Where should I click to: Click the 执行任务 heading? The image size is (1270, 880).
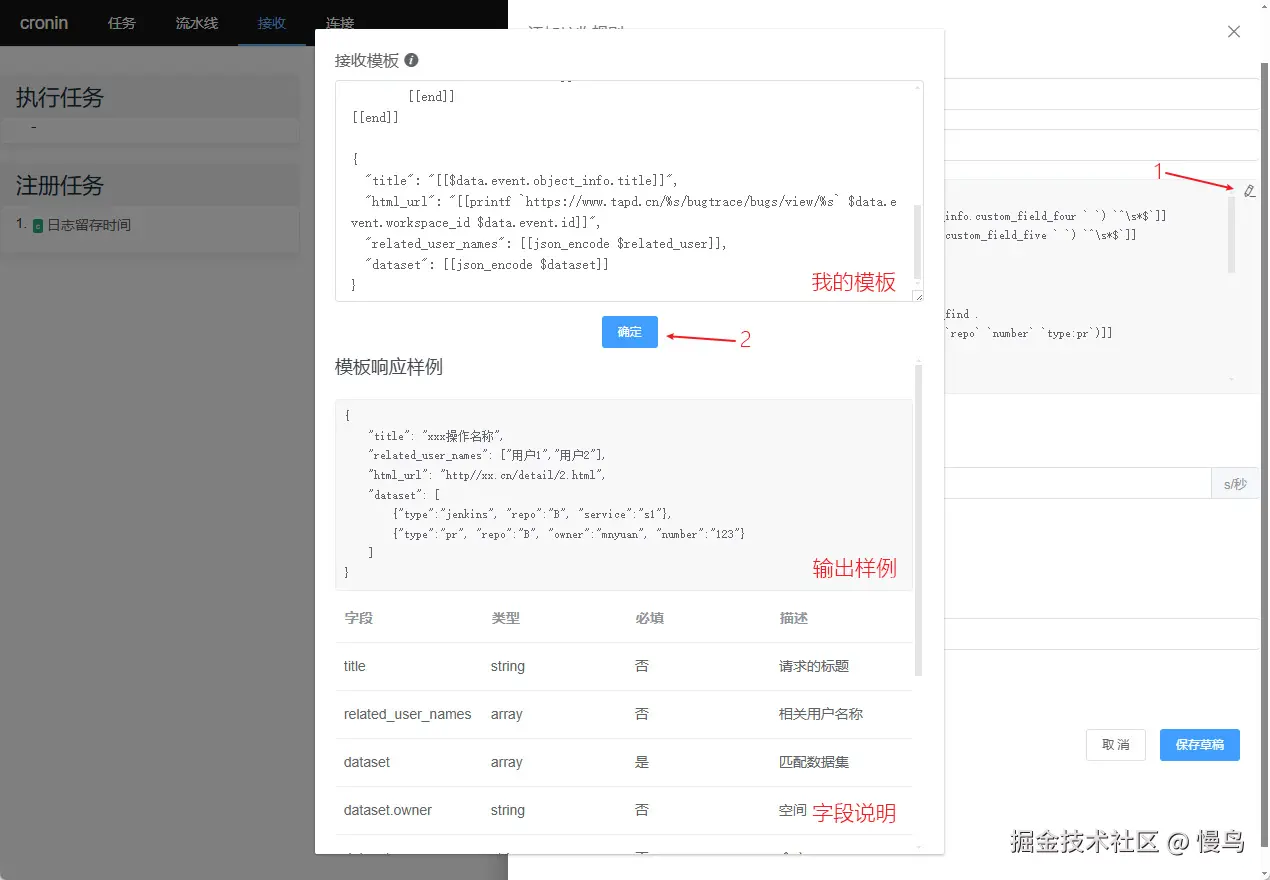point(60,98)
